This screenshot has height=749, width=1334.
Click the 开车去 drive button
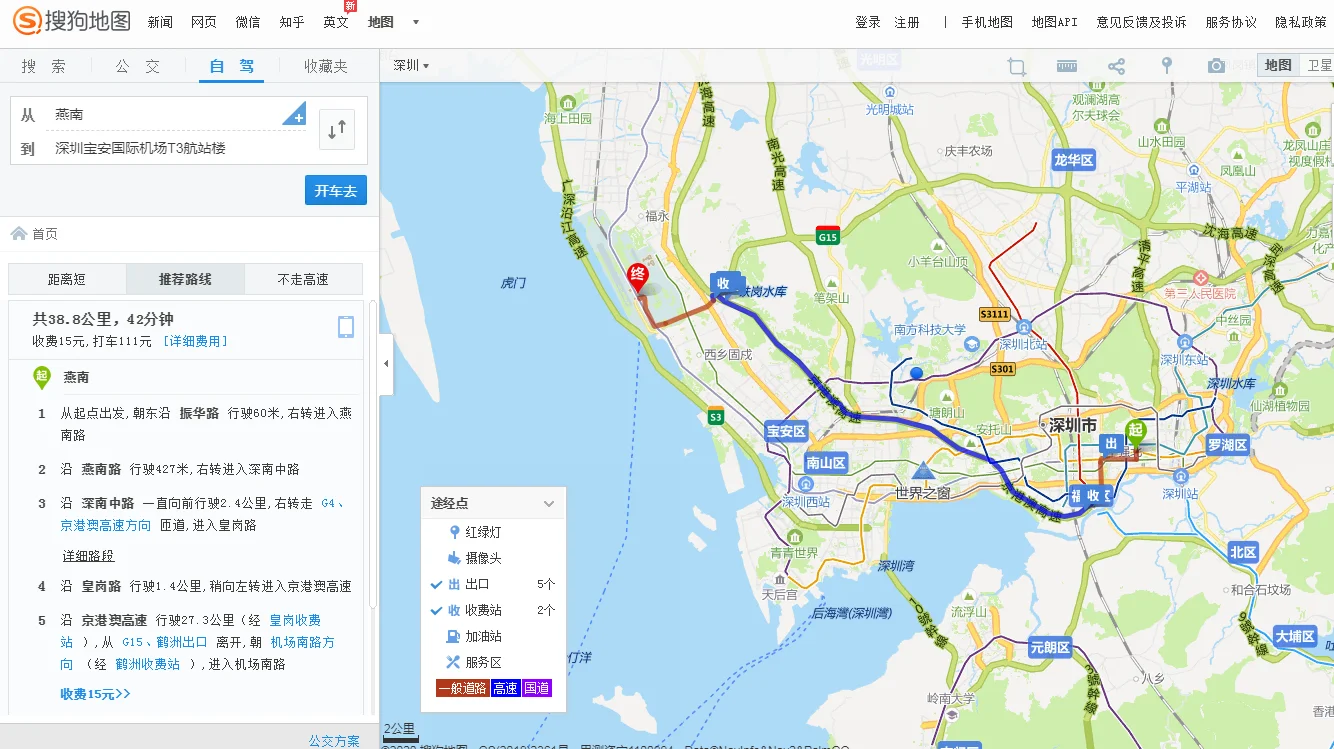[335, 190]
